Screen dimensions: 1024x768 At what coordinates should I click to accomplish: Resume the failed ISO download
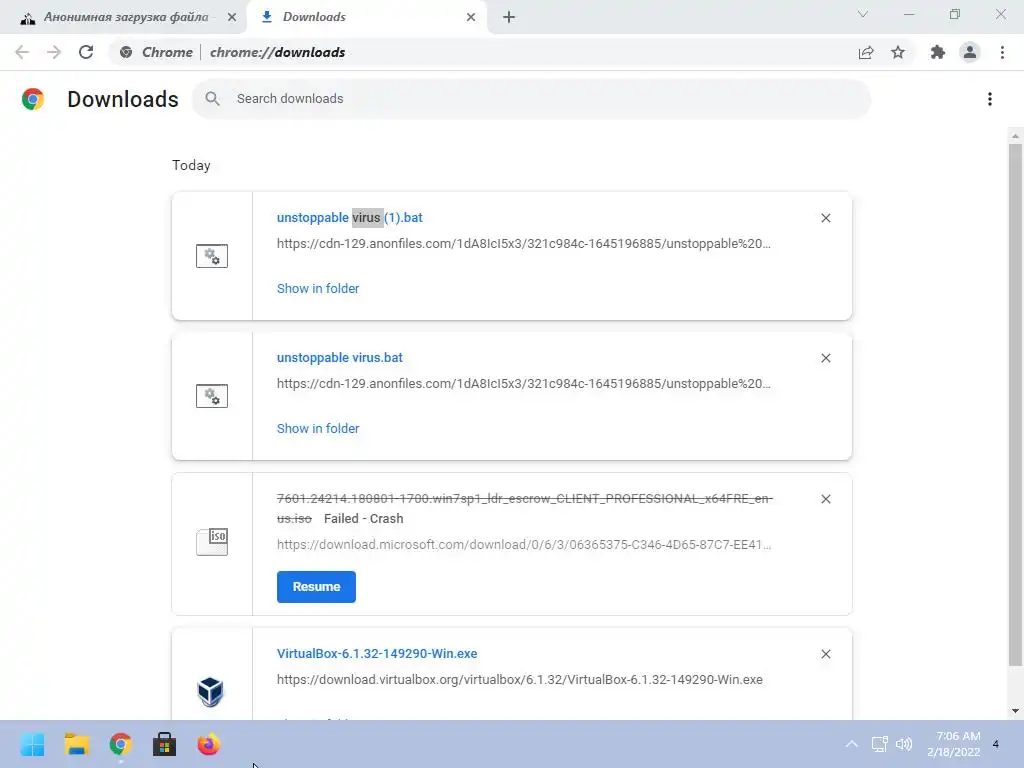pos(316,586)
